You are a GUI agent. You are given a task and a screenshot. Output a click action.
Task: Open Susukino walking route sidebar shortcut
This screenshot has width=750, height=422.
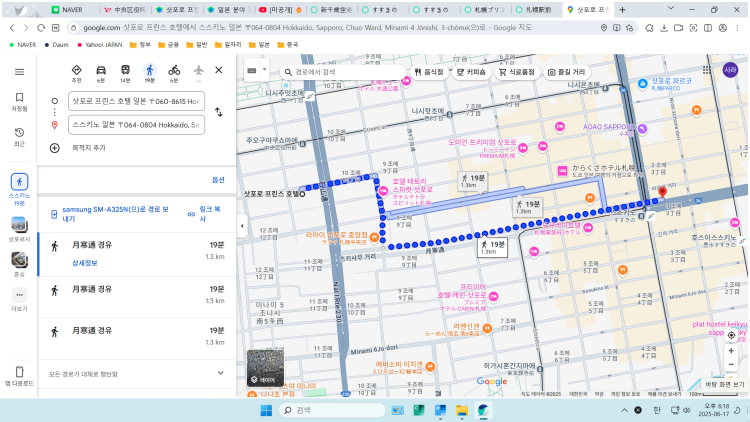tap(19, 189)
